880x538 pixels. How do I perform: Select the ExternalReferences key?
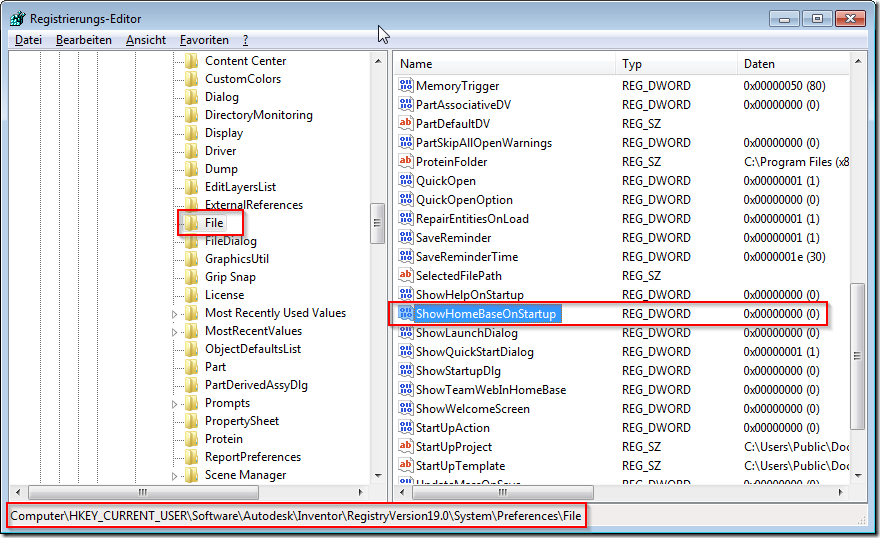point(254,205)
